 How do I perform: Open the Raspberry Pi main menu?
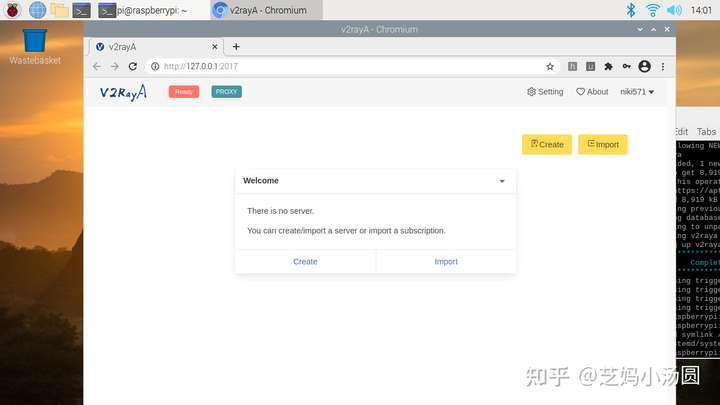tap(12, 10)
